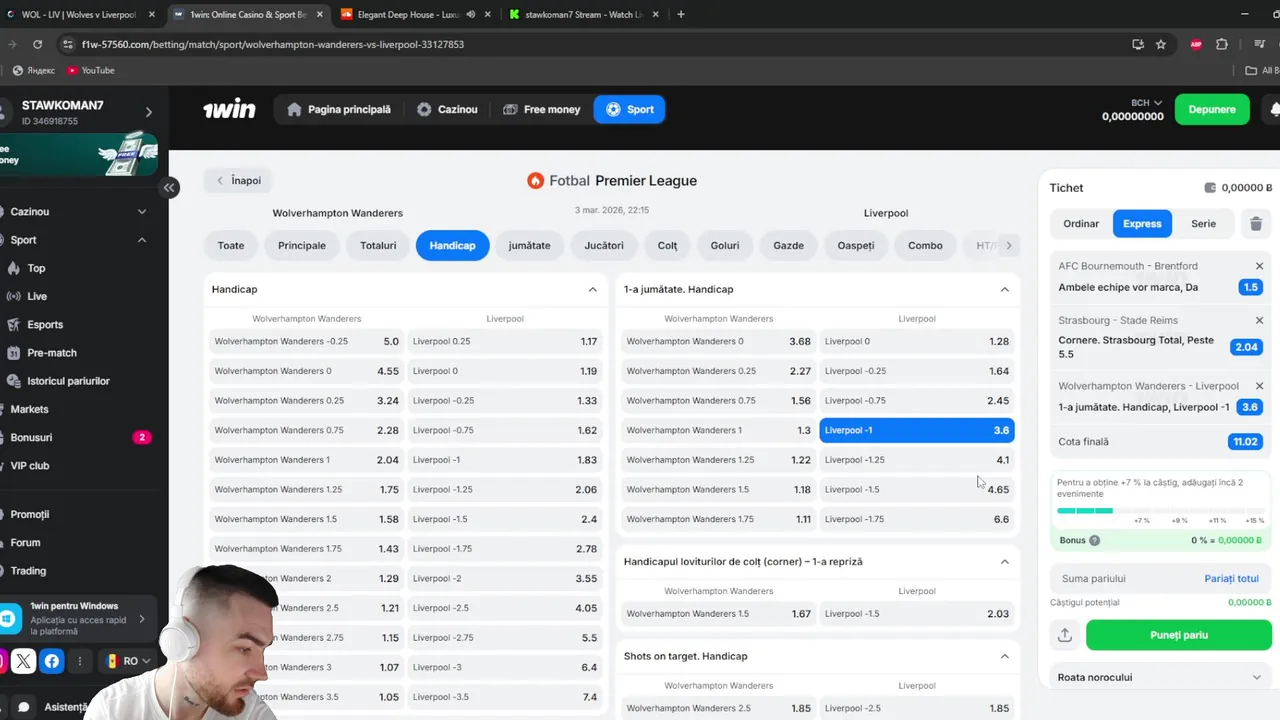Image resolution: width=1280 pixels, height=720 pixels.
Task: Select Wolverhampton Wanderers 0 first-half at 3.68
Action: (718, 341)
